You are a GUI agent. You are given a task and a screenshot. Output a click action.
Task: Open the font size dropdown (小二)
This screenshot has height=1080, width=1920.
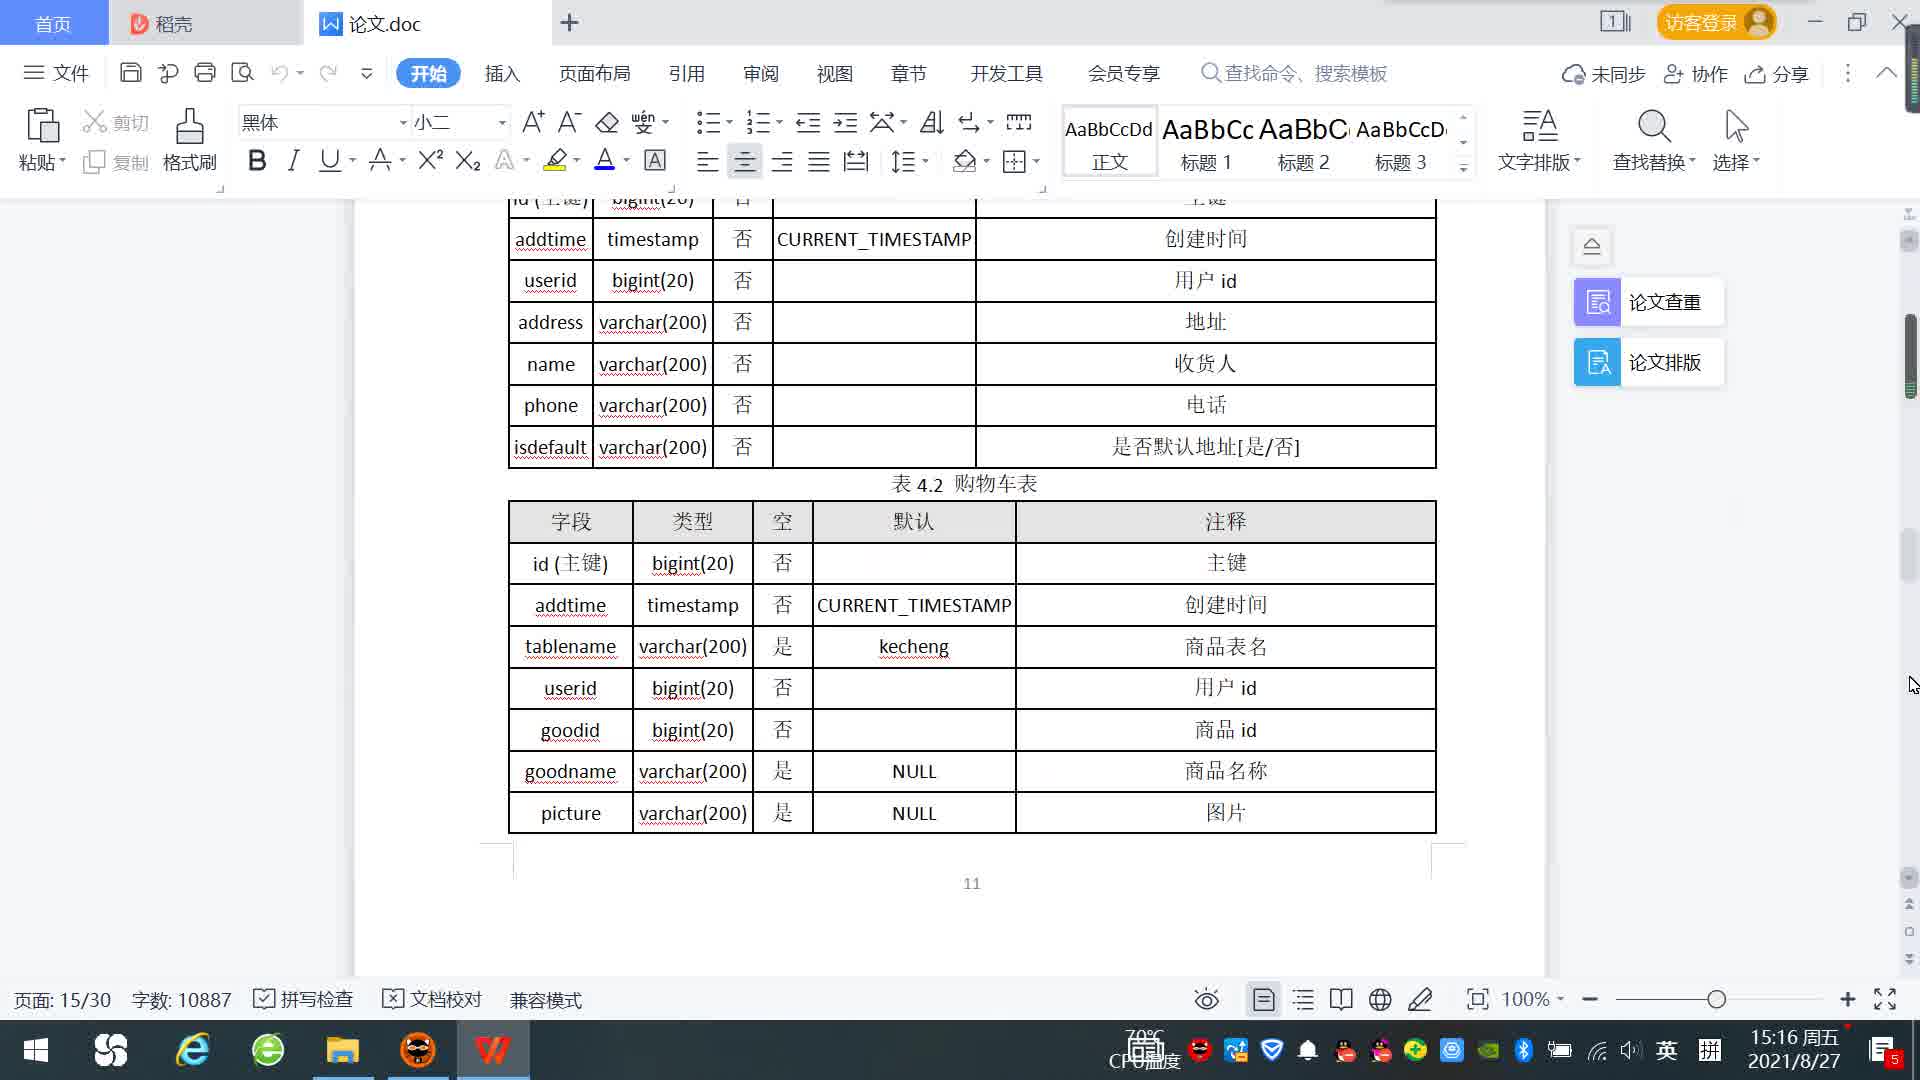click(502, 122)
